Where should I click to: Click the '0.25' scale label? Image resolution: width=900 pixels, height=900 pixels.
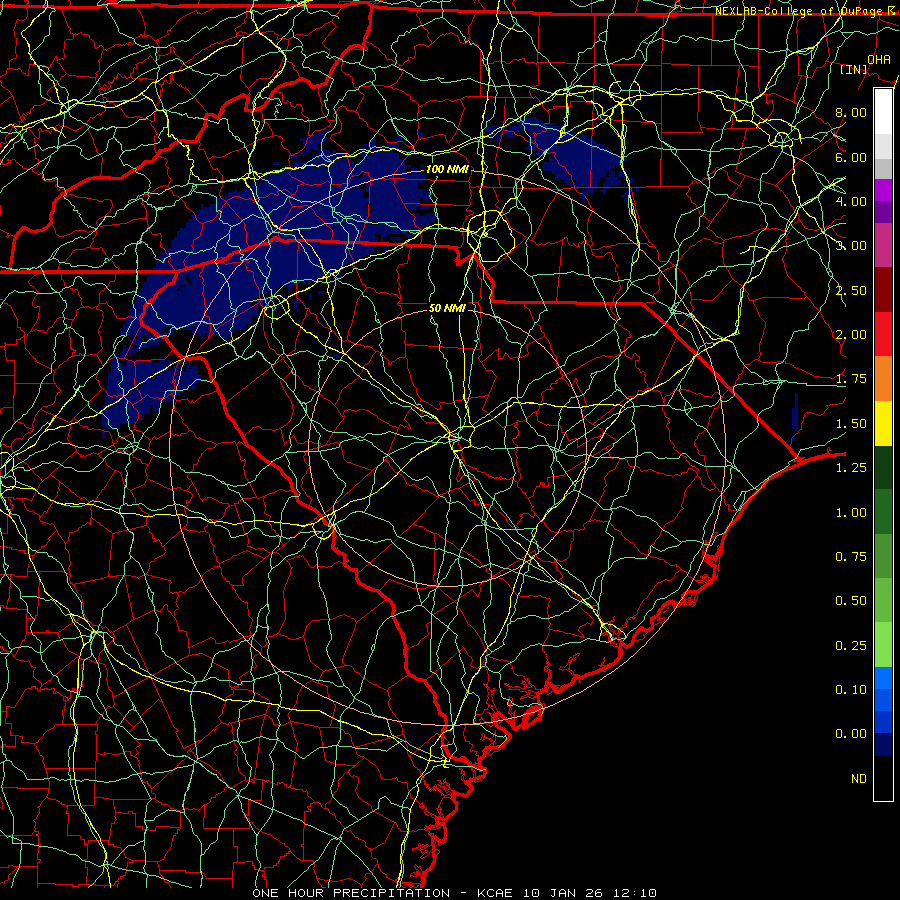click(851, 646)
